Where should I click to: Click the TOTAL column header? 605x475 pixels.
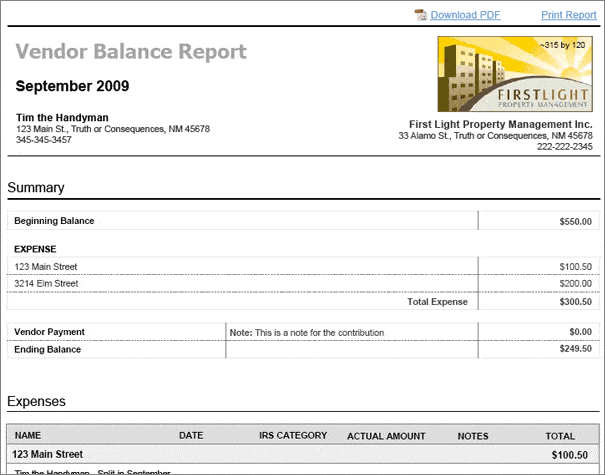560,436
